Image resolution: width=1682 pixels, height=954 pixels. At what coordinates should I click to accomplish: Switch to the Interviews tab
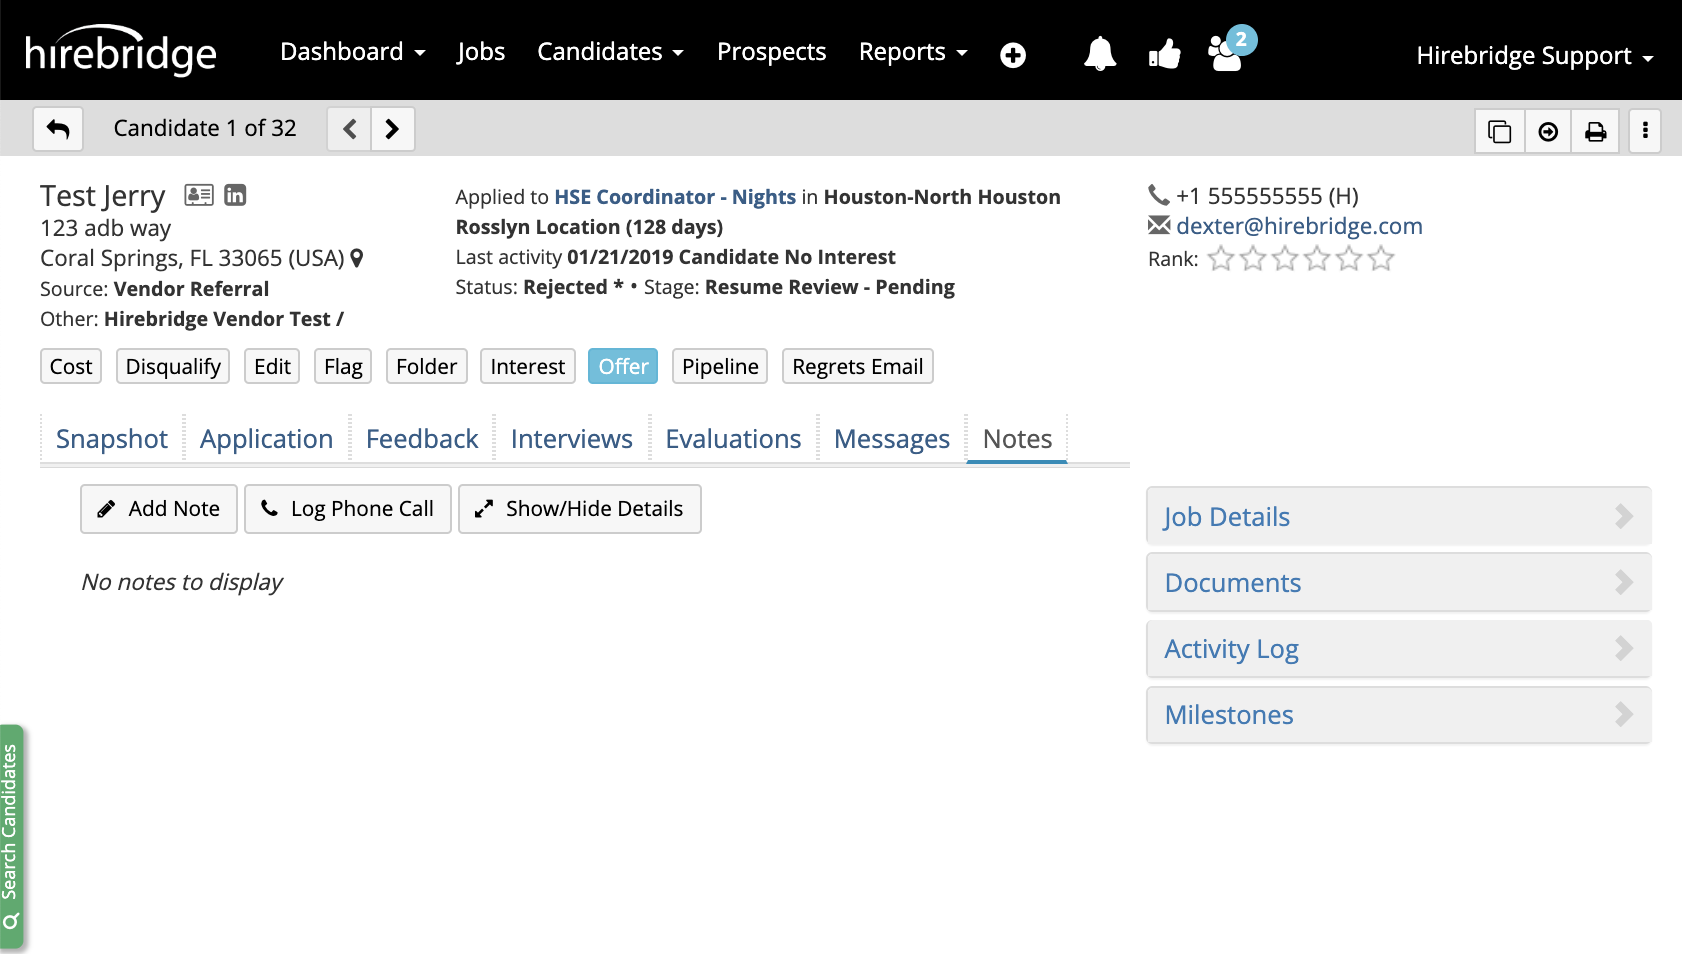coord(571,439)
